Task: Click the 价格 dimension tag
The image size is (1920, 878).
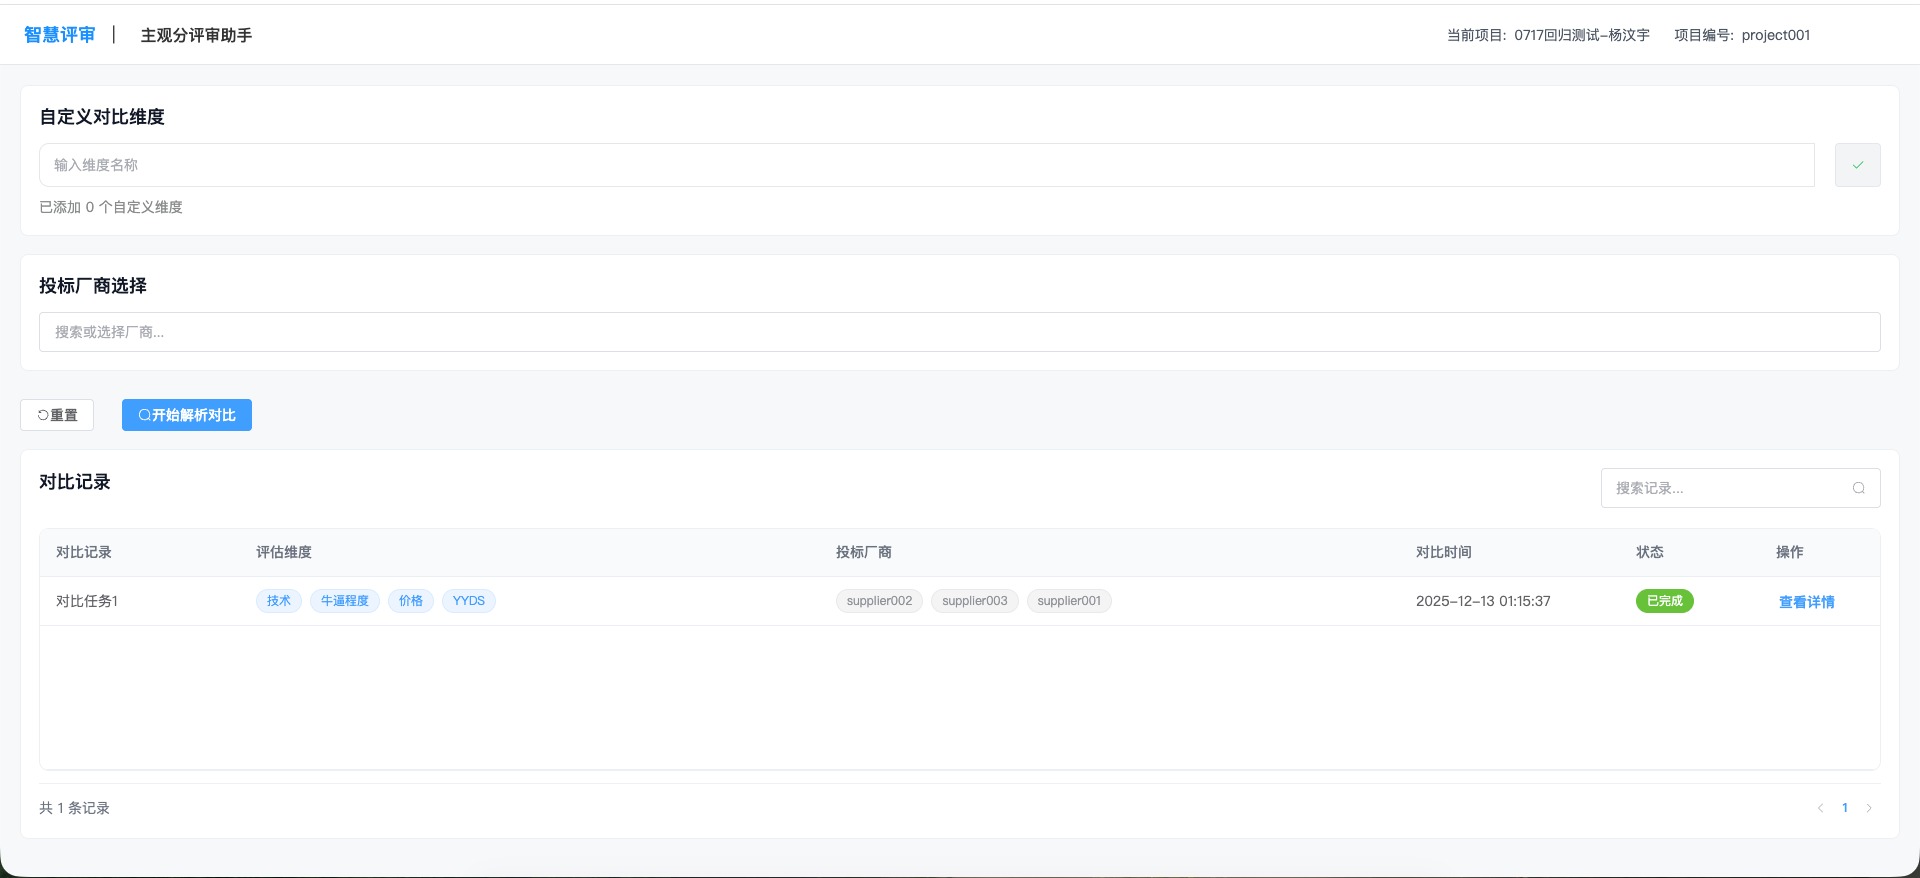Action: (x=411, y=601)
